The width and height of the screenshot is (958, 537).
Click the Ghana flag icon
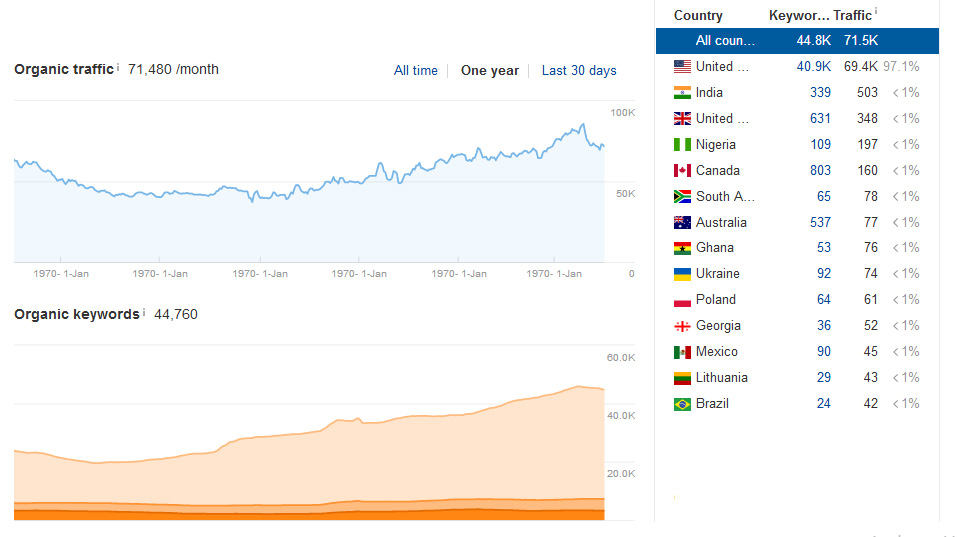pyautogui.click(x=682, y=248)
